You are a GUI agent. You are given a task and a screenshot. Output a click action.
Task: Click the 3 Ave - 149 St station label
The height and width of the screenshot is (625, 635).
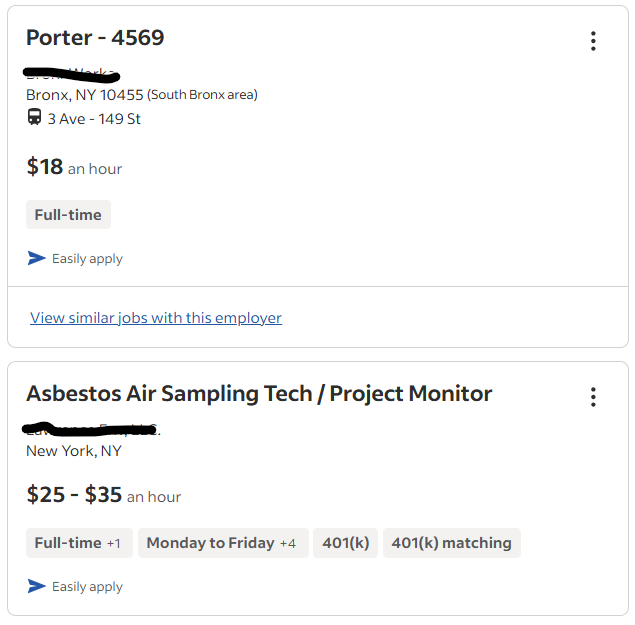pyautogui.click(x=94, y=119)
